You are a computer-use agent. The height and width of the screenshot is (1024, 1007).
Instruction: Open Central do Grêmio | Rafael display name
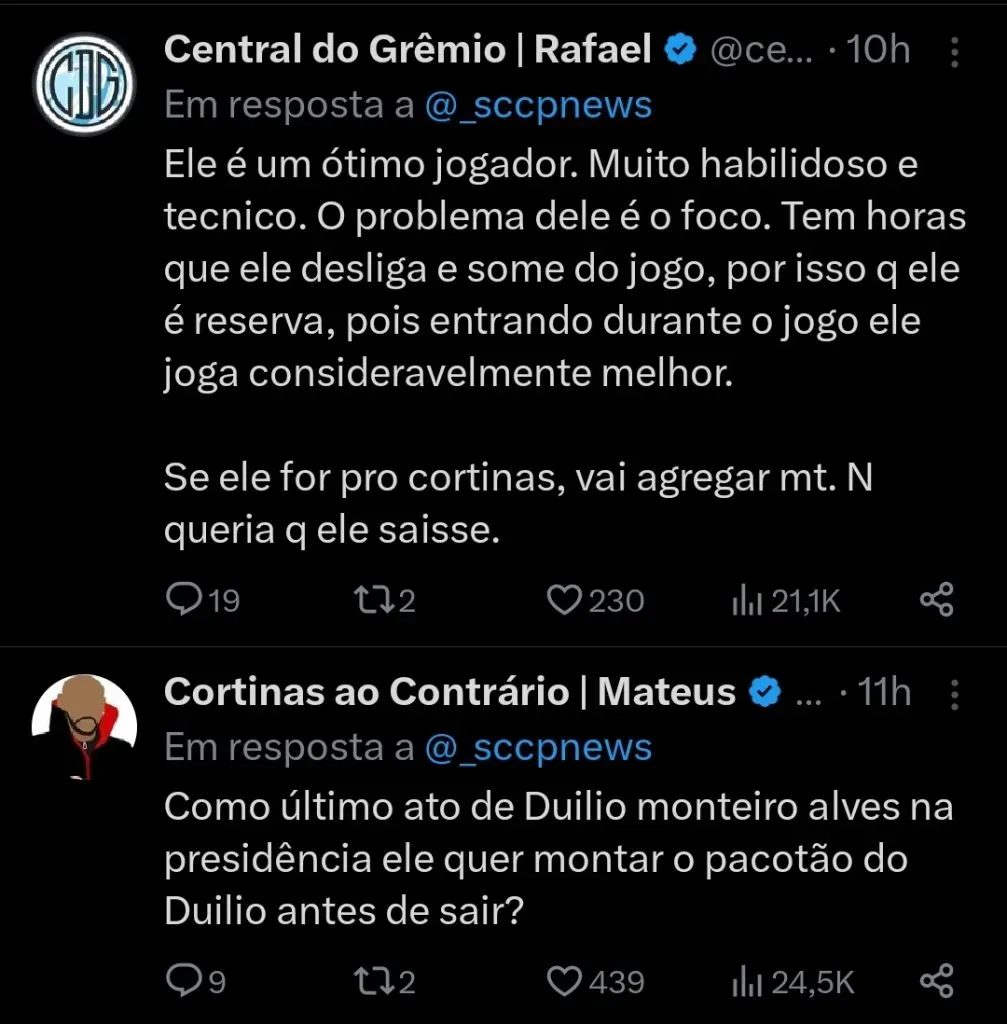408,49
